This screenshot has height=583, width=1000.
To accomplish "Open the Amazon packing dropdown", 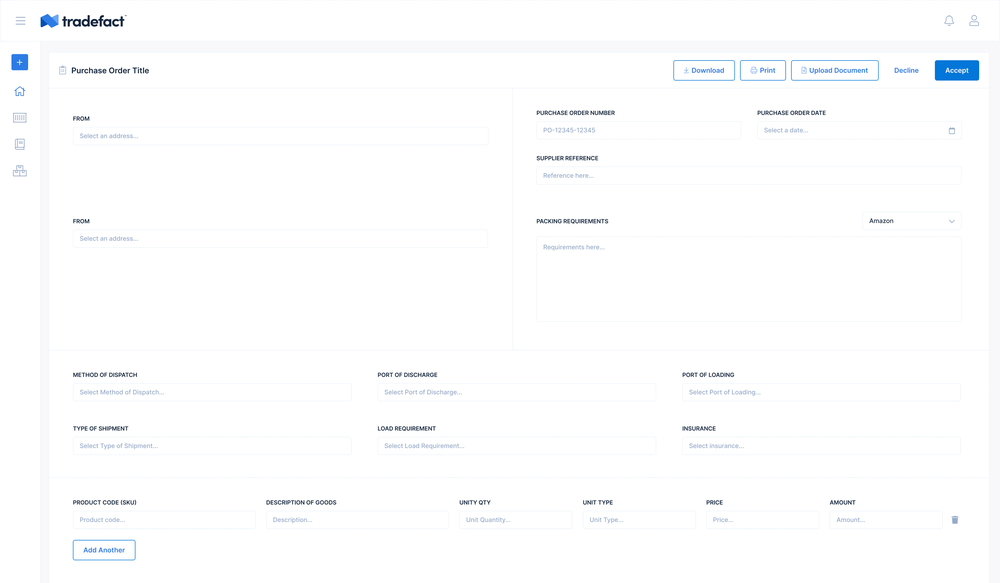I will pos(911,221).
